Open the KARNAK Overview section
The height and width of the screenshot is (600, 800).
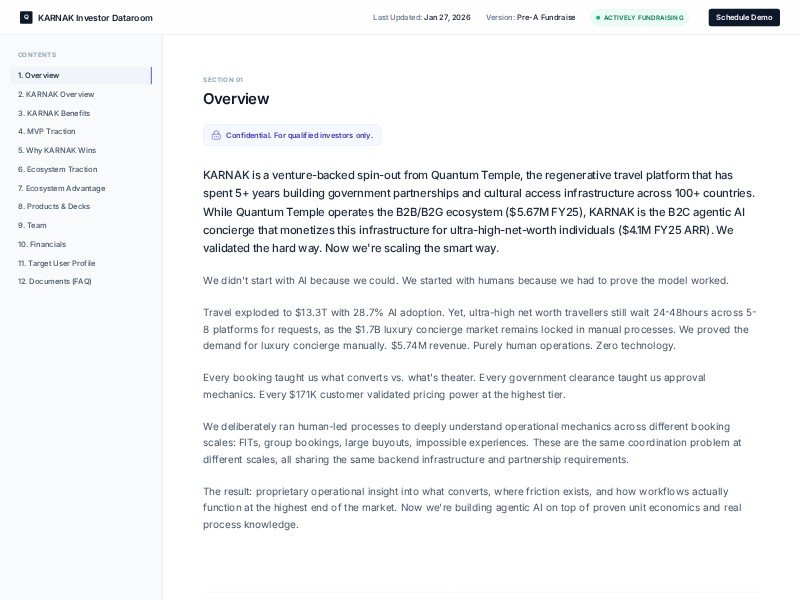pos(56,94)
